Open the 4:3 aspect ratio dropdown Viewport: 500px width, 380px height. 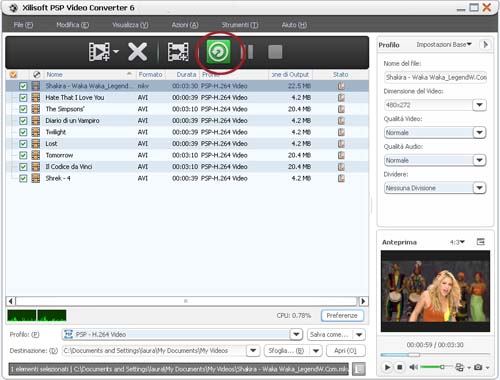pos(457,242)
